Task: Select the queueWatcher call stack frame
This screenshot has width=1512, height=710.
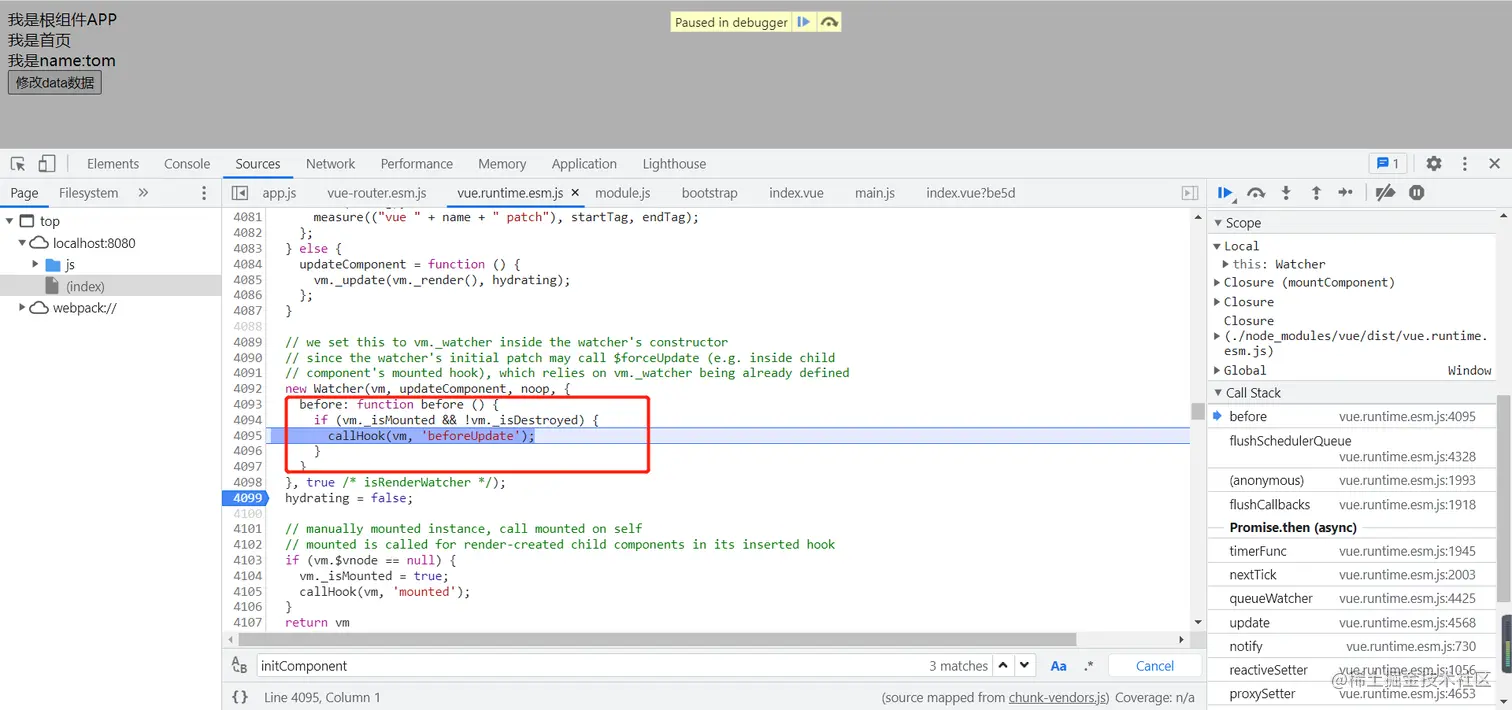Action: 1353,598
